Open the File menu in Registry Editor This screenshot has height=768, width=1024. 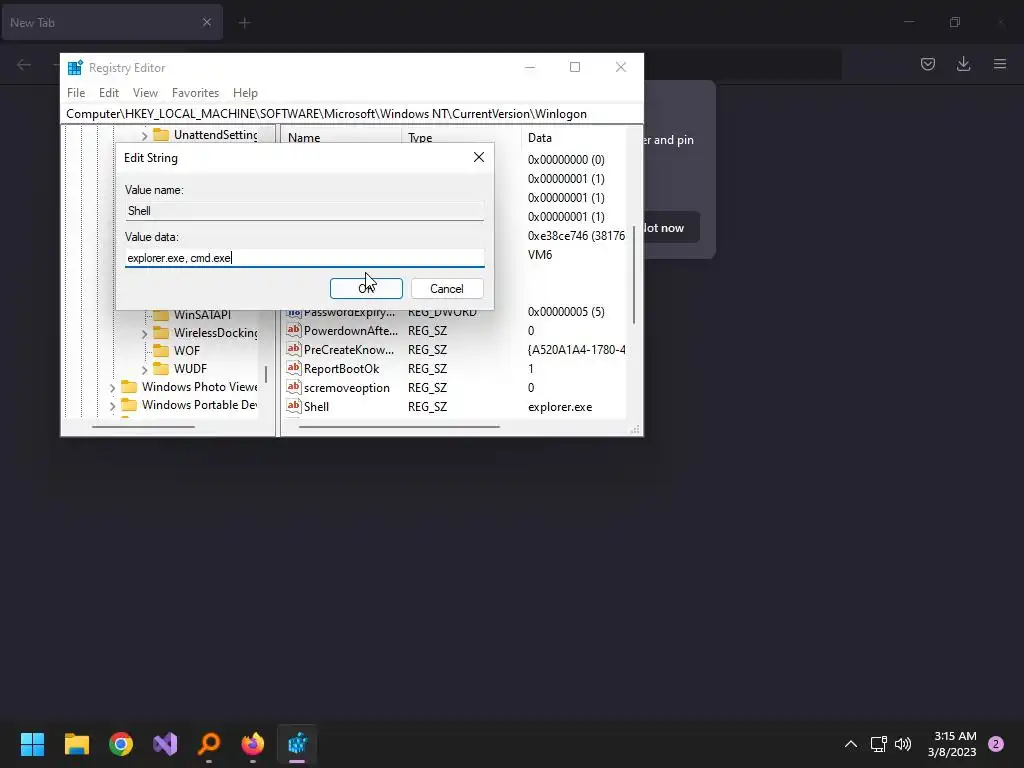point(76,93)
